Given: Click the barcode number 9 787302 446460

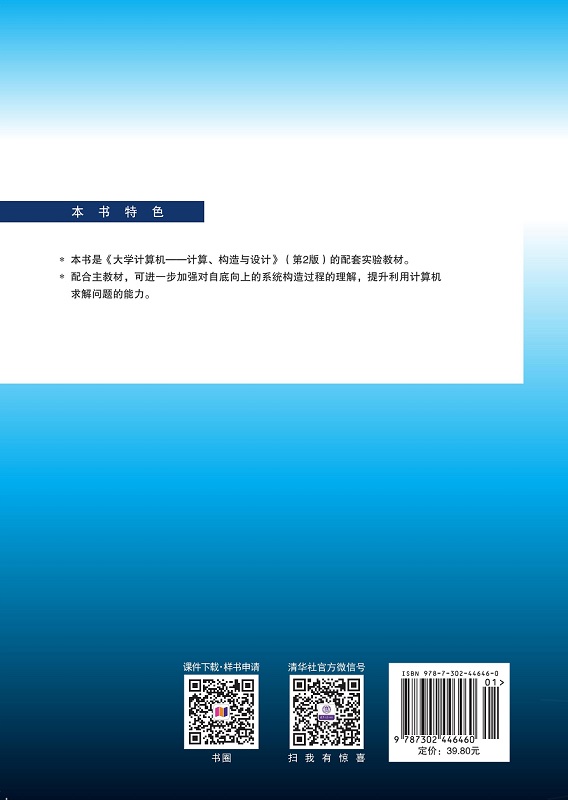Looking at the screenshot, I should 434,739.
